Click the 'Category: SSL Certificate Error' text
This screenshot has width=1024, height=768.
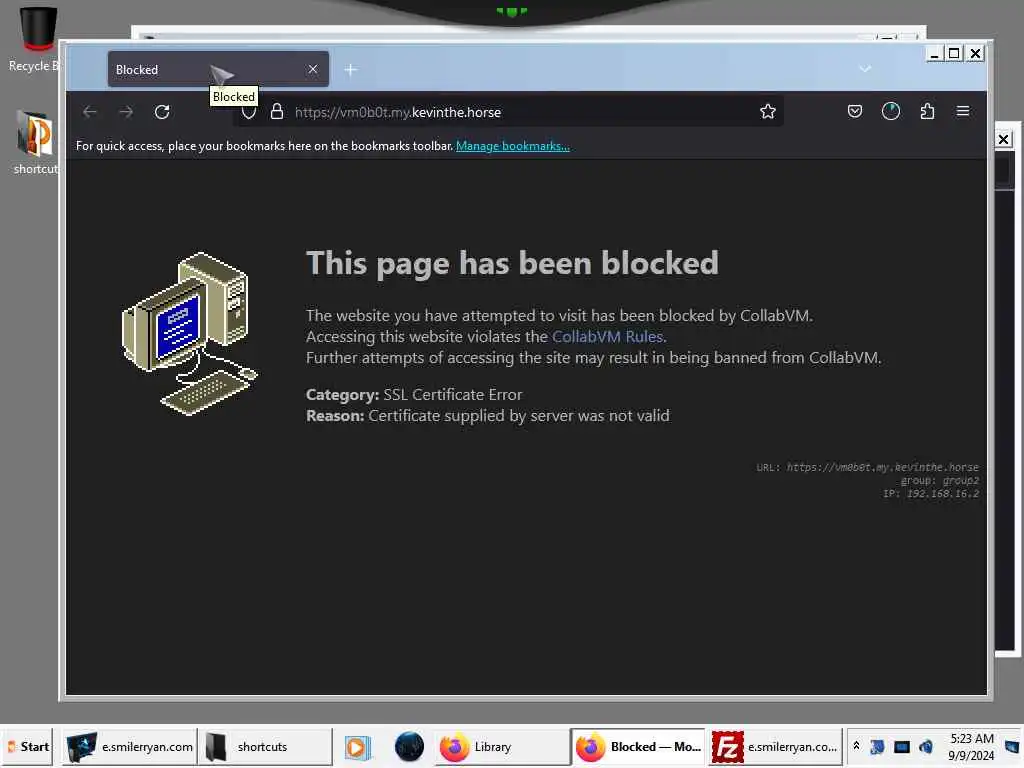(x=414, y=394)
